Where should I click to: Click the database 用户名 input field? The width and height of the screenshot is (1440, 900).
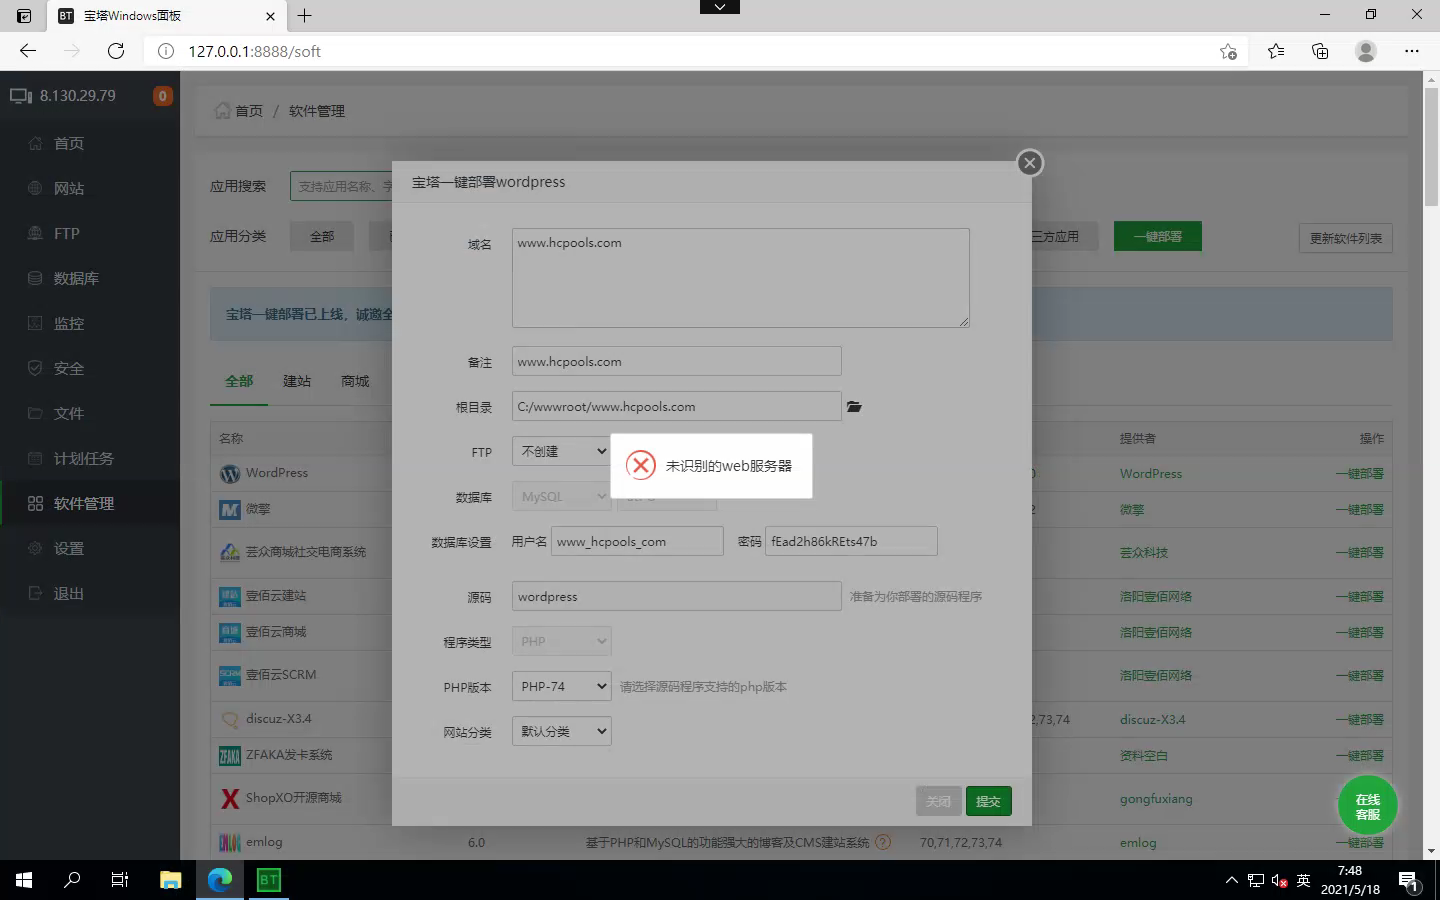(x=637, y=541)
